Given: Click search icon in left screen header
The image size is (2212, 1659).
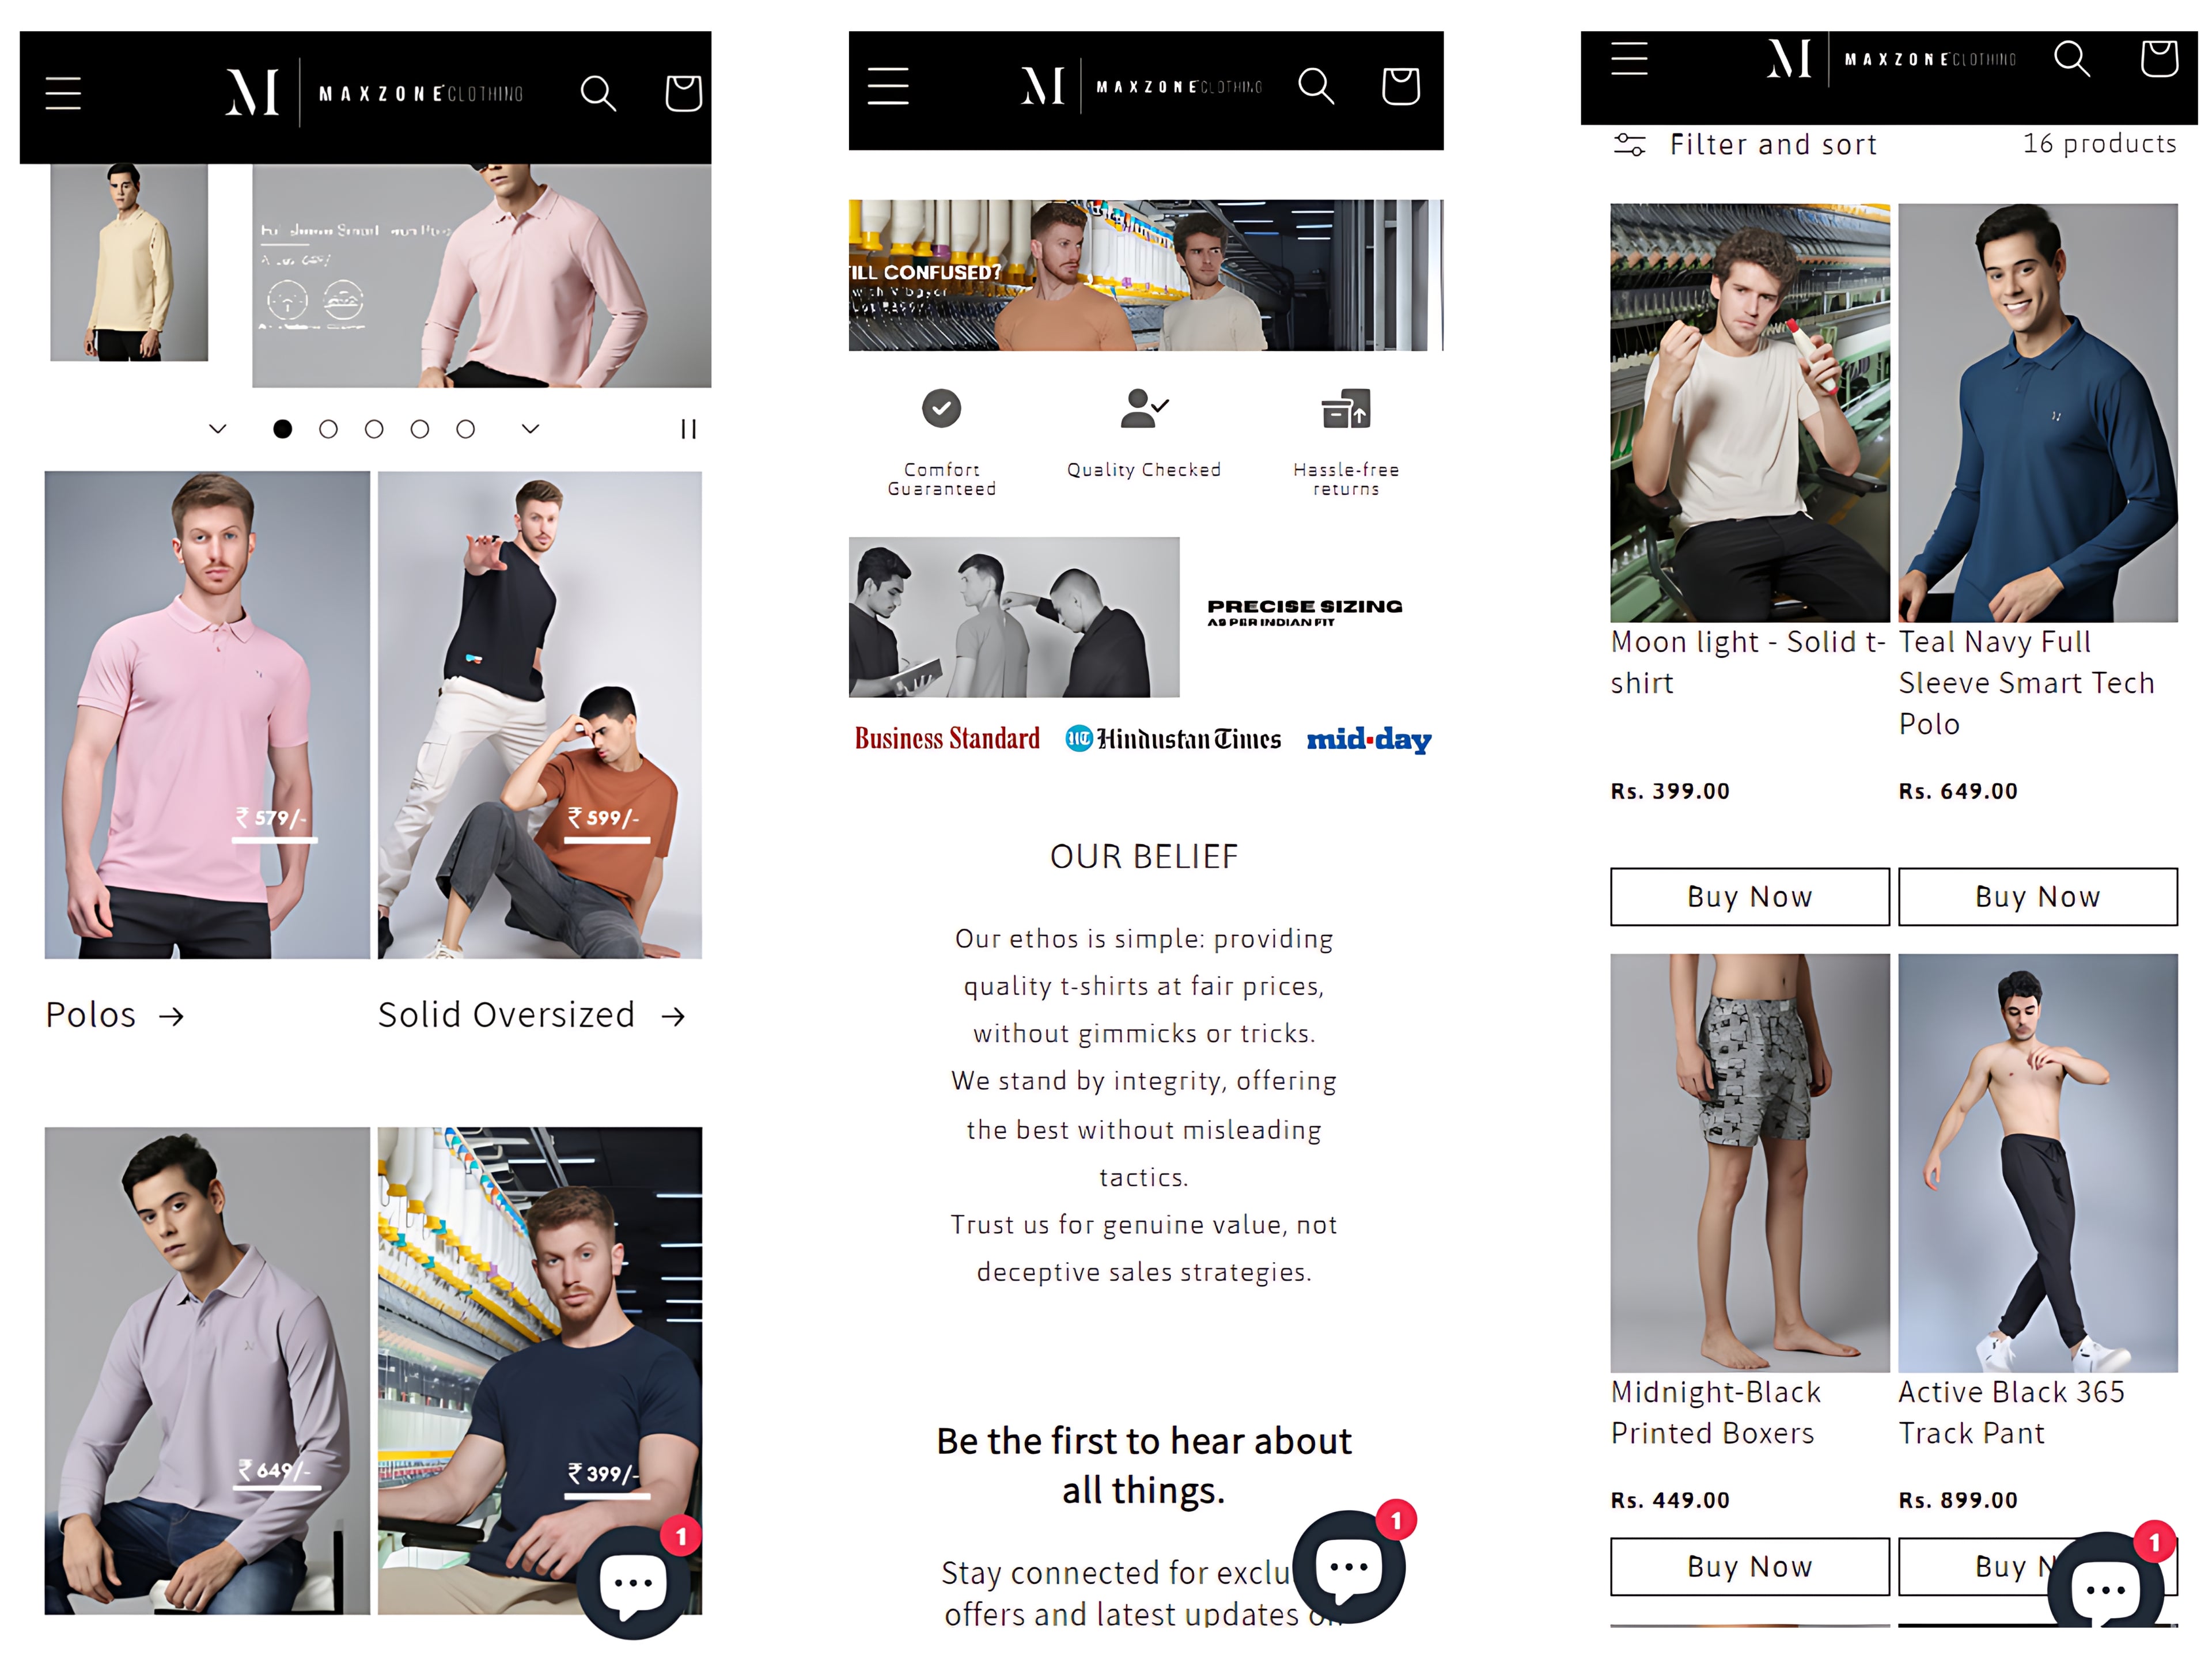Looking at the screenshot, I should coord(598,93).
